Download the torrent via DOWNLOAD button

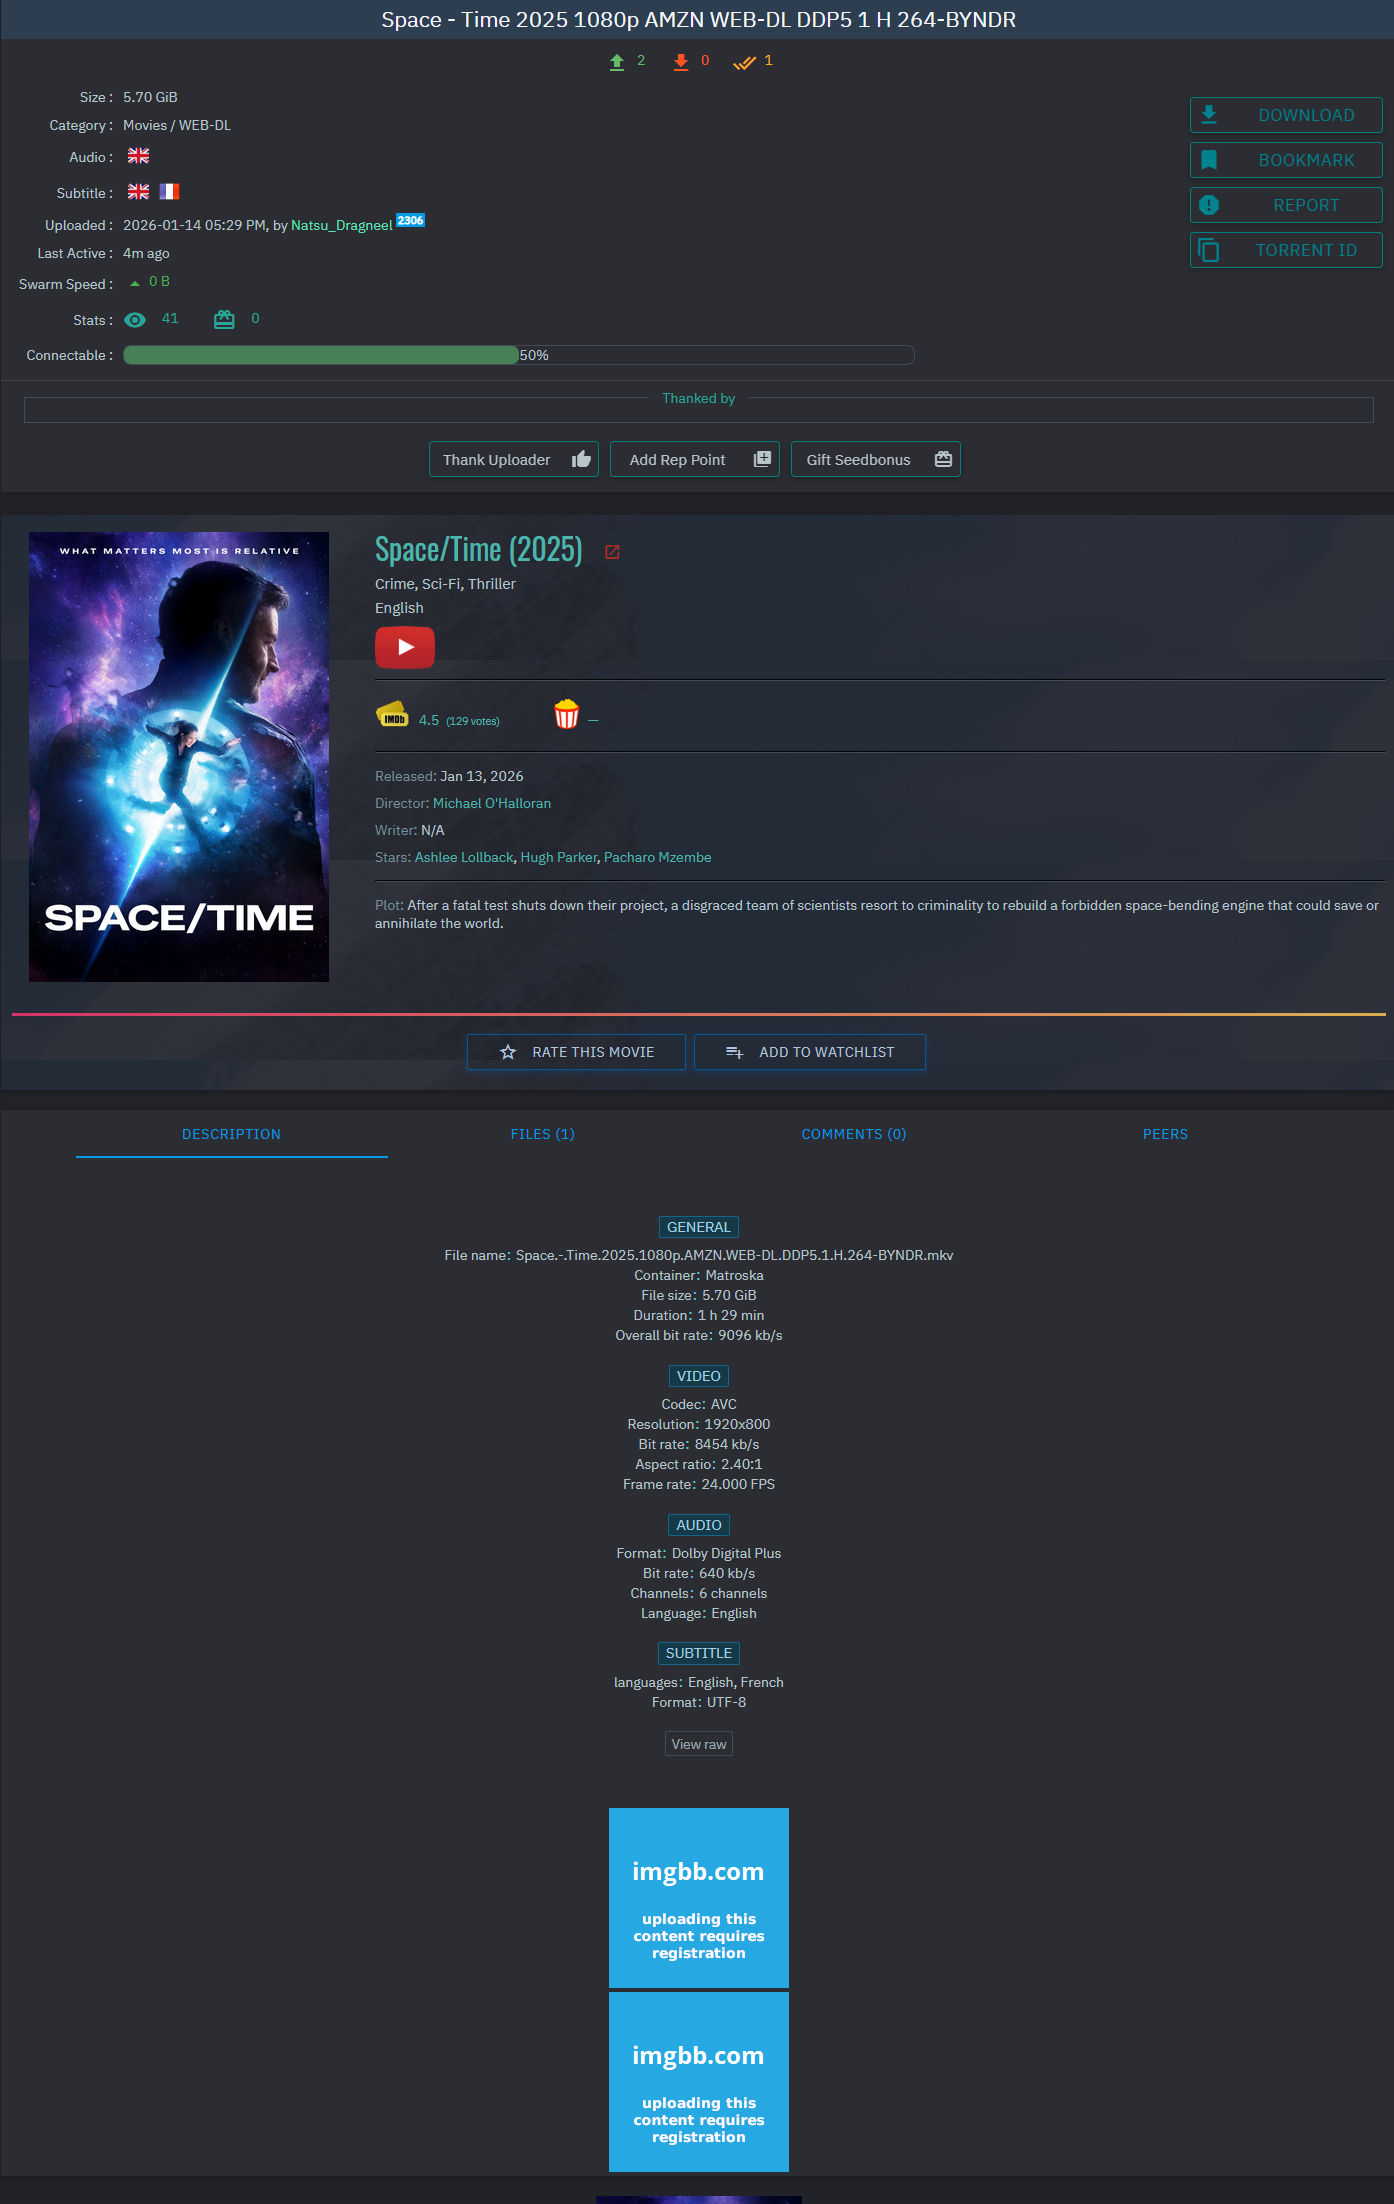[1286, 115]
